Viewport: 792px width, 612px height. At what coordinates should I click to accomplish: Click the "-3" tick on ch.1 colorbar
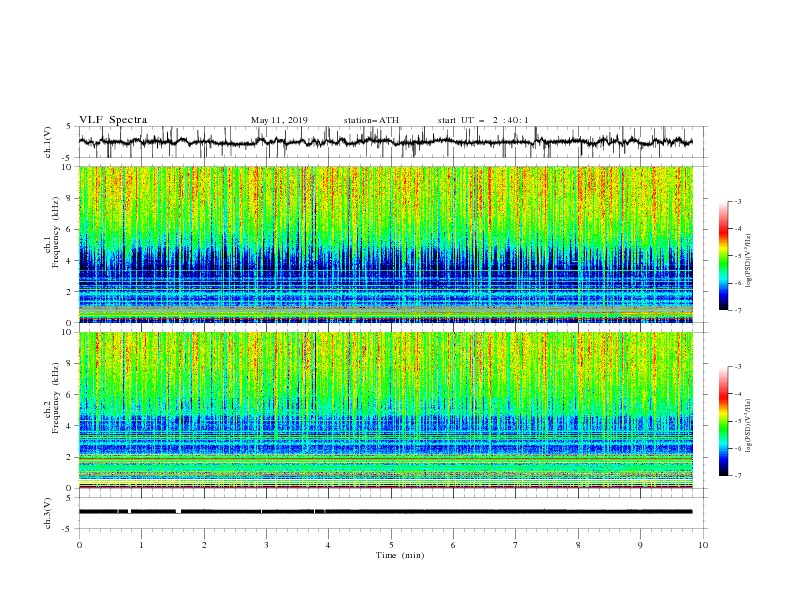click(x=737, y=201)
